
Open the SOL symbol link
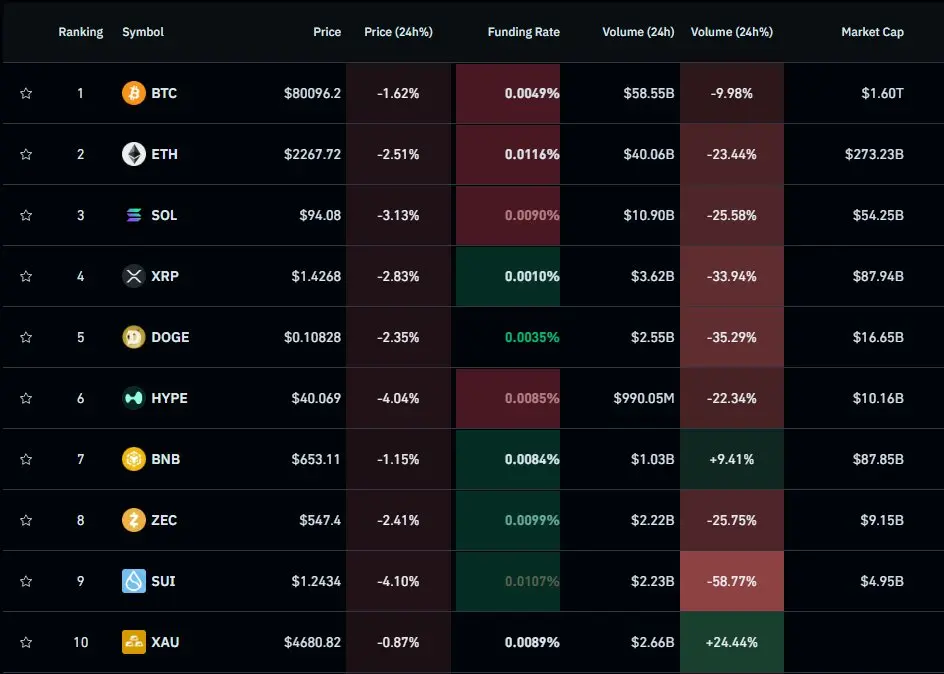(x=164, y=215)
